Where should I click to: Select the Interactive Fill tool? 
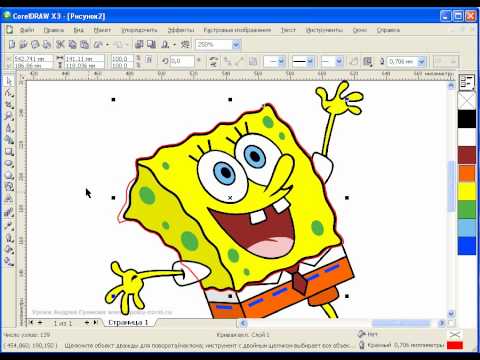point(9,262)
